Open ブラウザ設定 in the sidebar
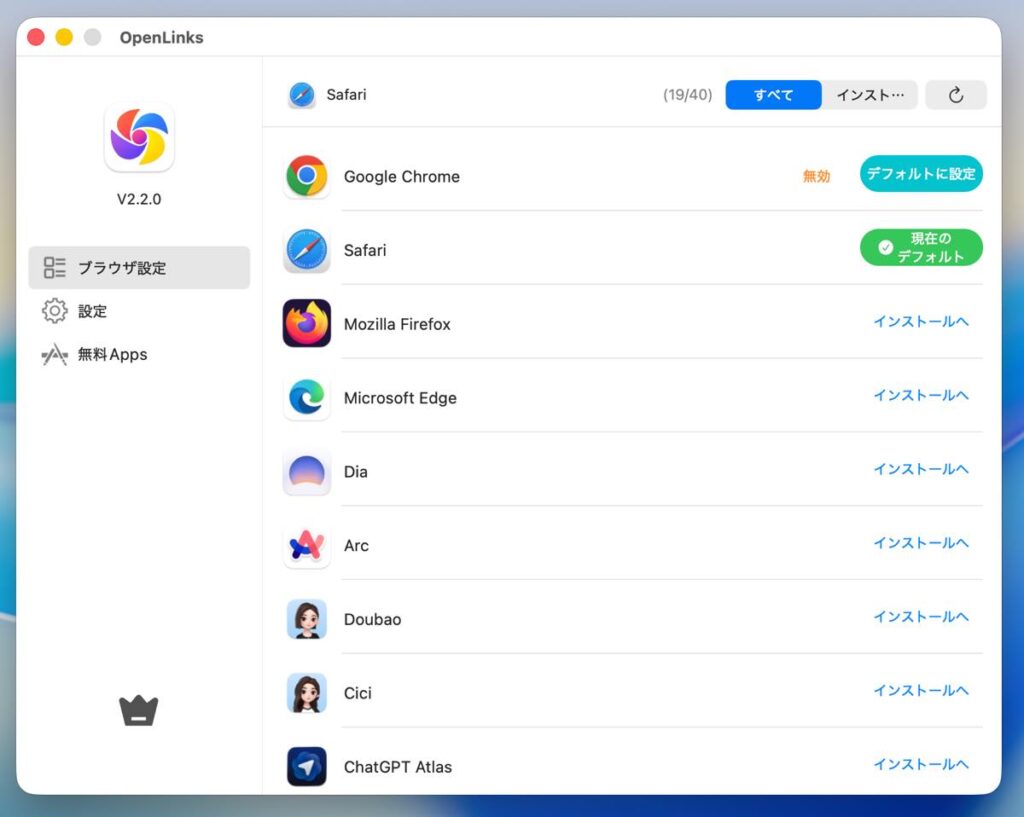 139,268
